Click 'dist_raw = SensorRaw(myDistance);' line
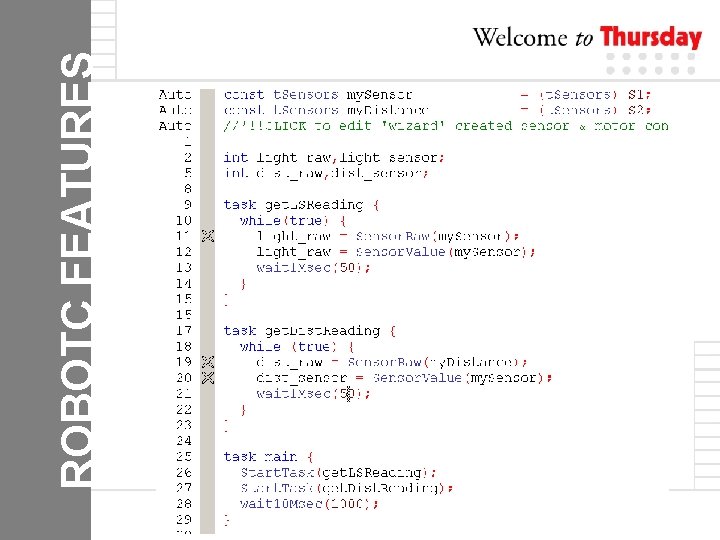The height and width of the screenshot is (540, 720). point(392,362)
